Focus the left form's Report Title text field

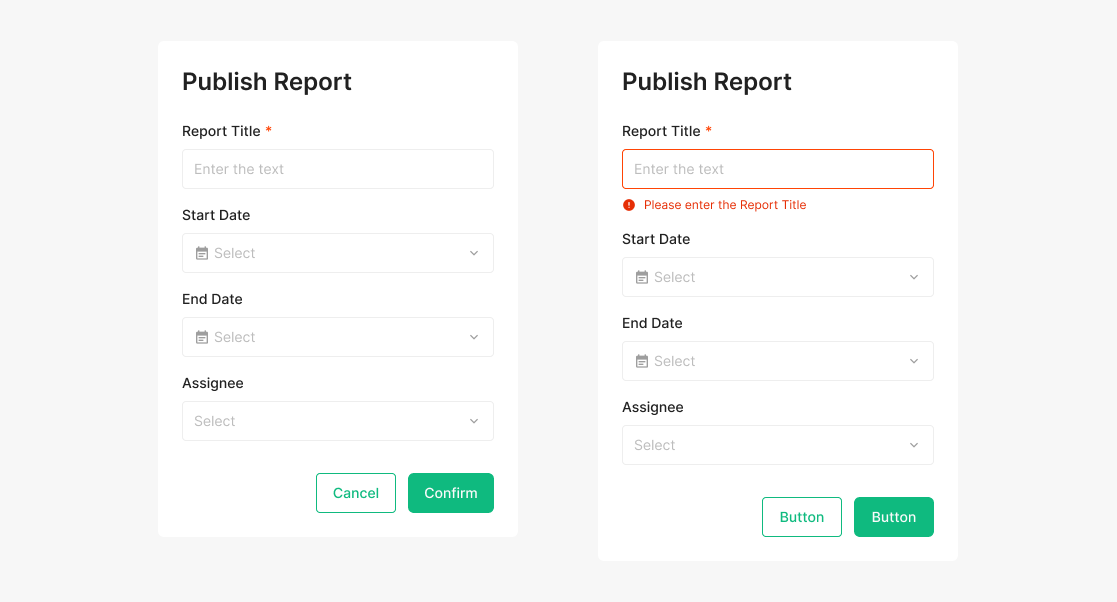click(338, 169)
